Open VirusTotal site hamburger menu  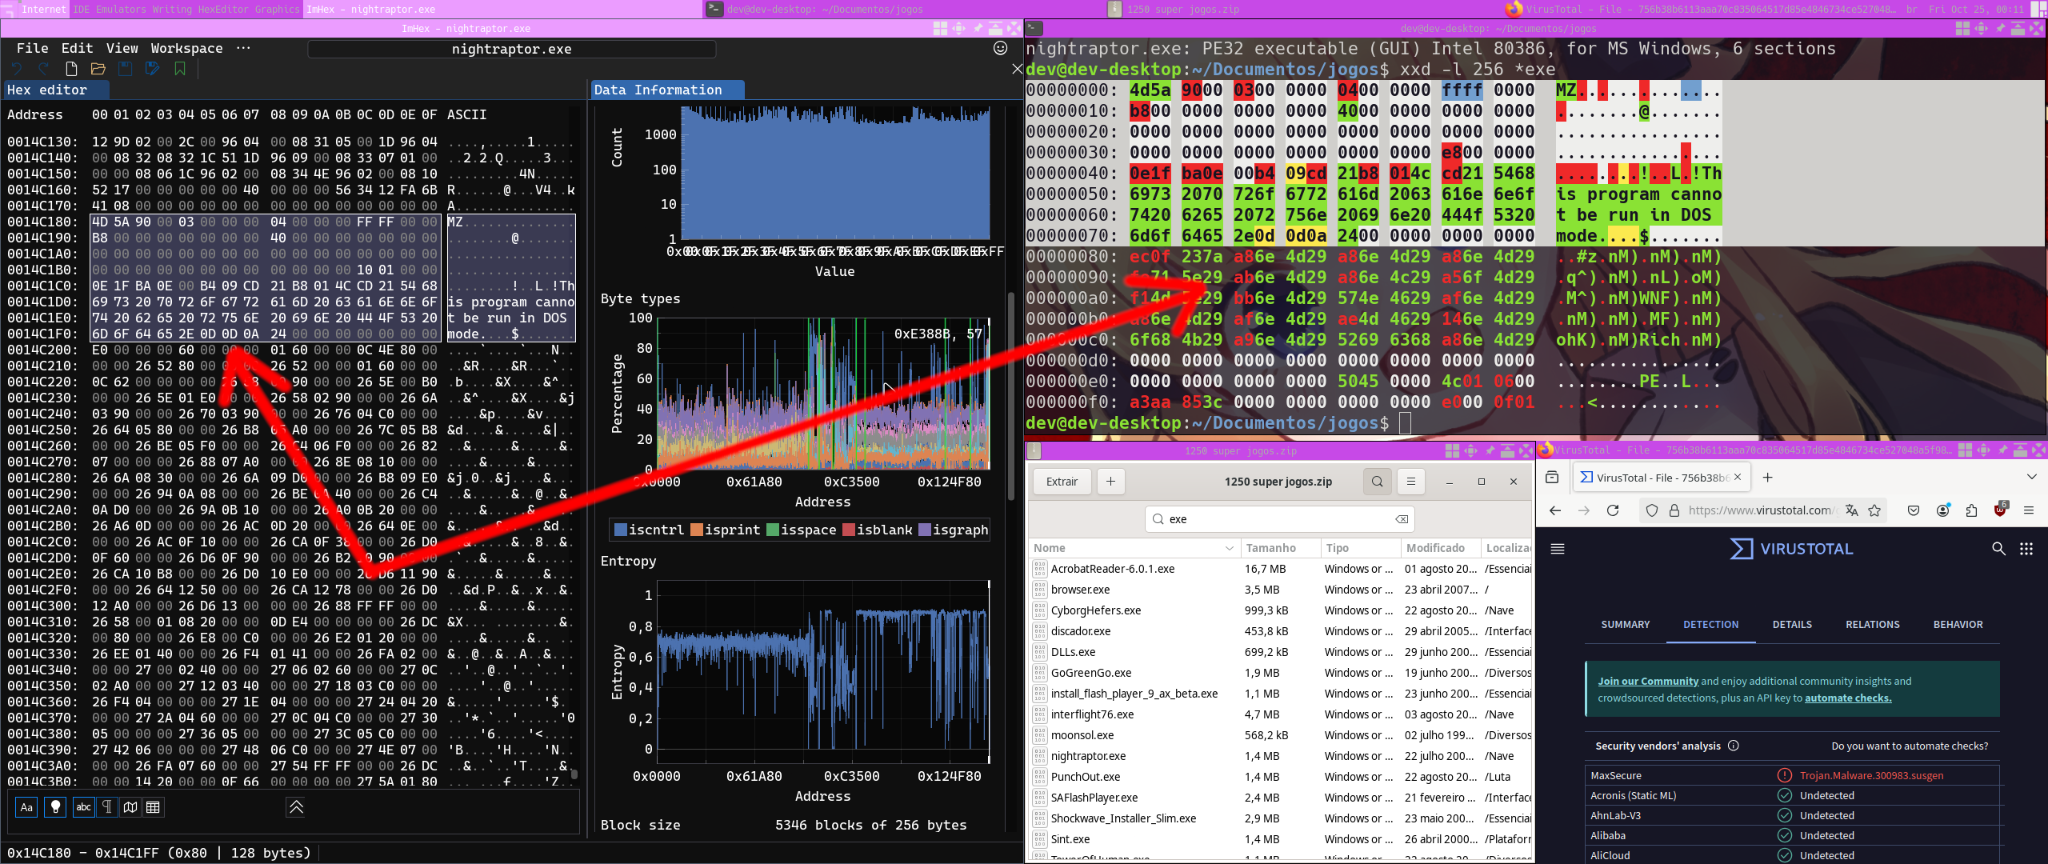(1557, 548)
